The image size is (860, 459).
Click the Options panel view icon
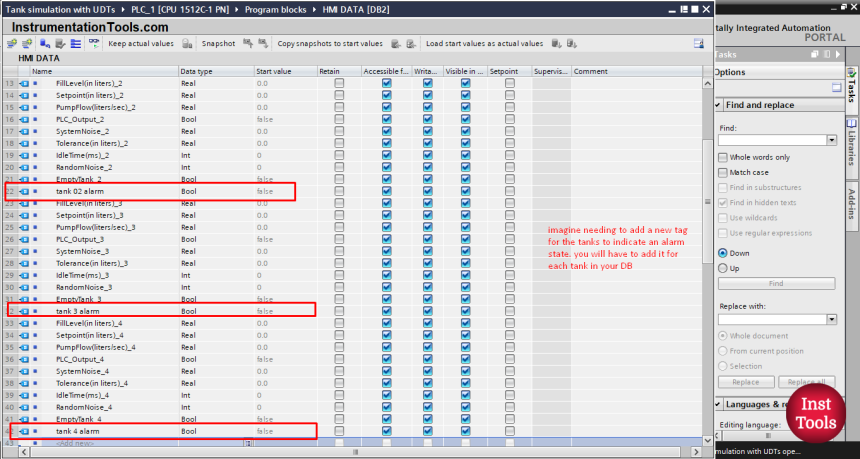[x=836, y=88]
